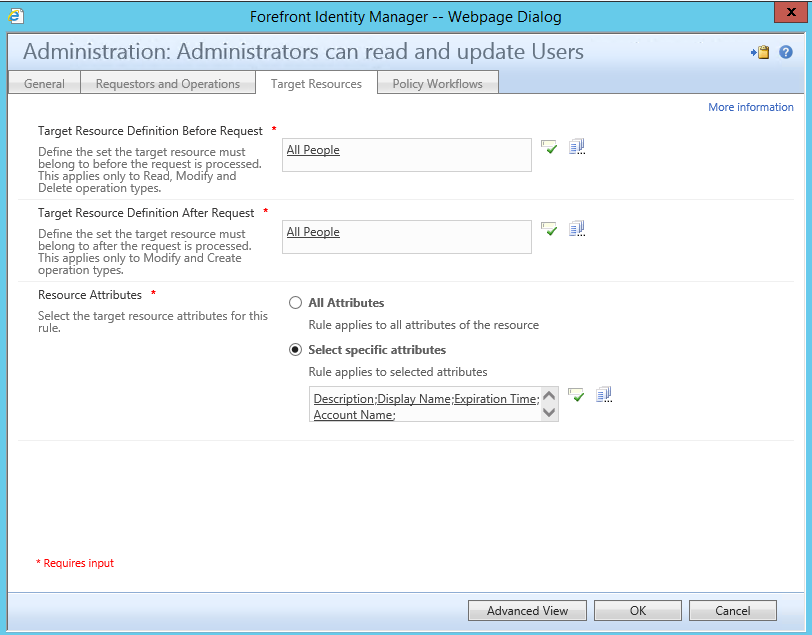Browse attributes for specific attributes list
The width and height of the screenshot is (812, 635).
pos(604,395)
